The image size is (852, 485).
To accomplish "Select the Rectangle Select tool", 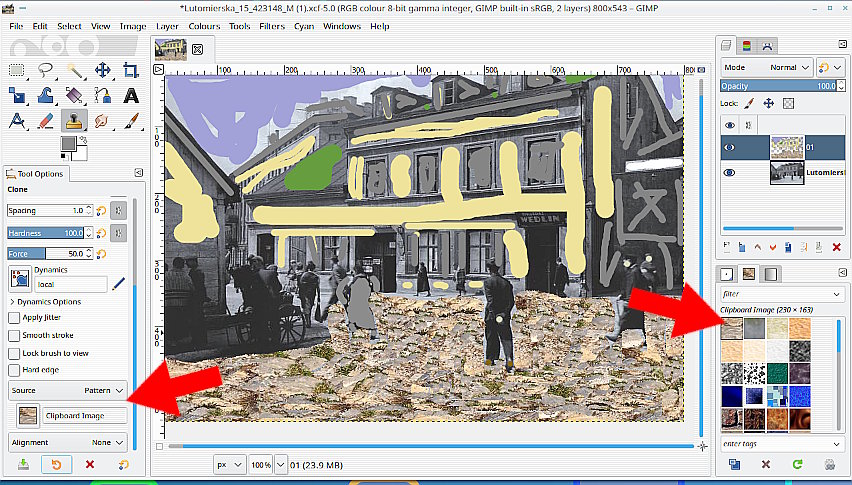I will click(17, 70).
